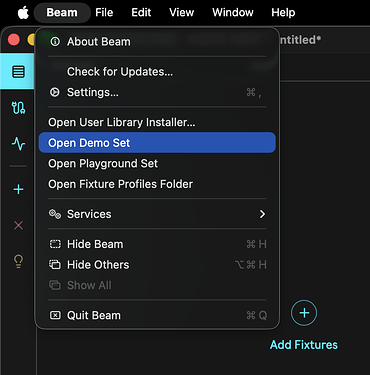Click the plus add icon in sidebar

(x=18, y=189)
